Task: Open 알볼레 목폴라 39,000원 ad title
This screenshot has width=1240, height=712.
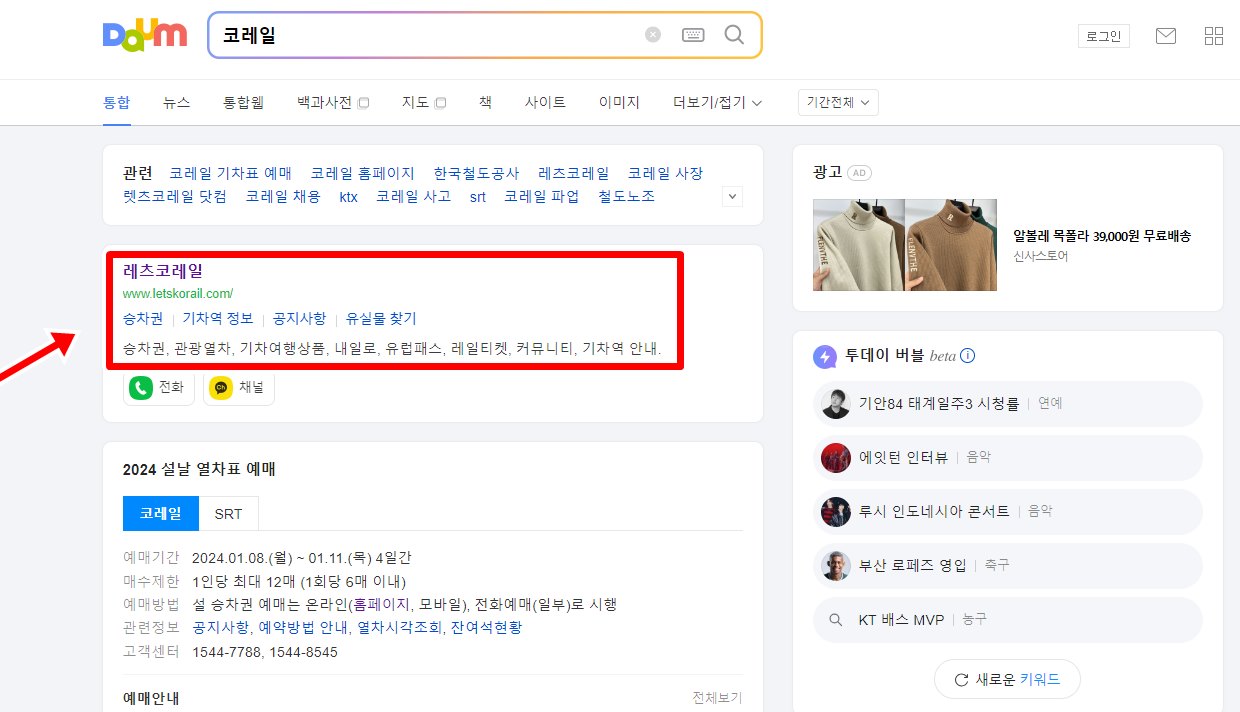Action: (x=1102, y=236)
